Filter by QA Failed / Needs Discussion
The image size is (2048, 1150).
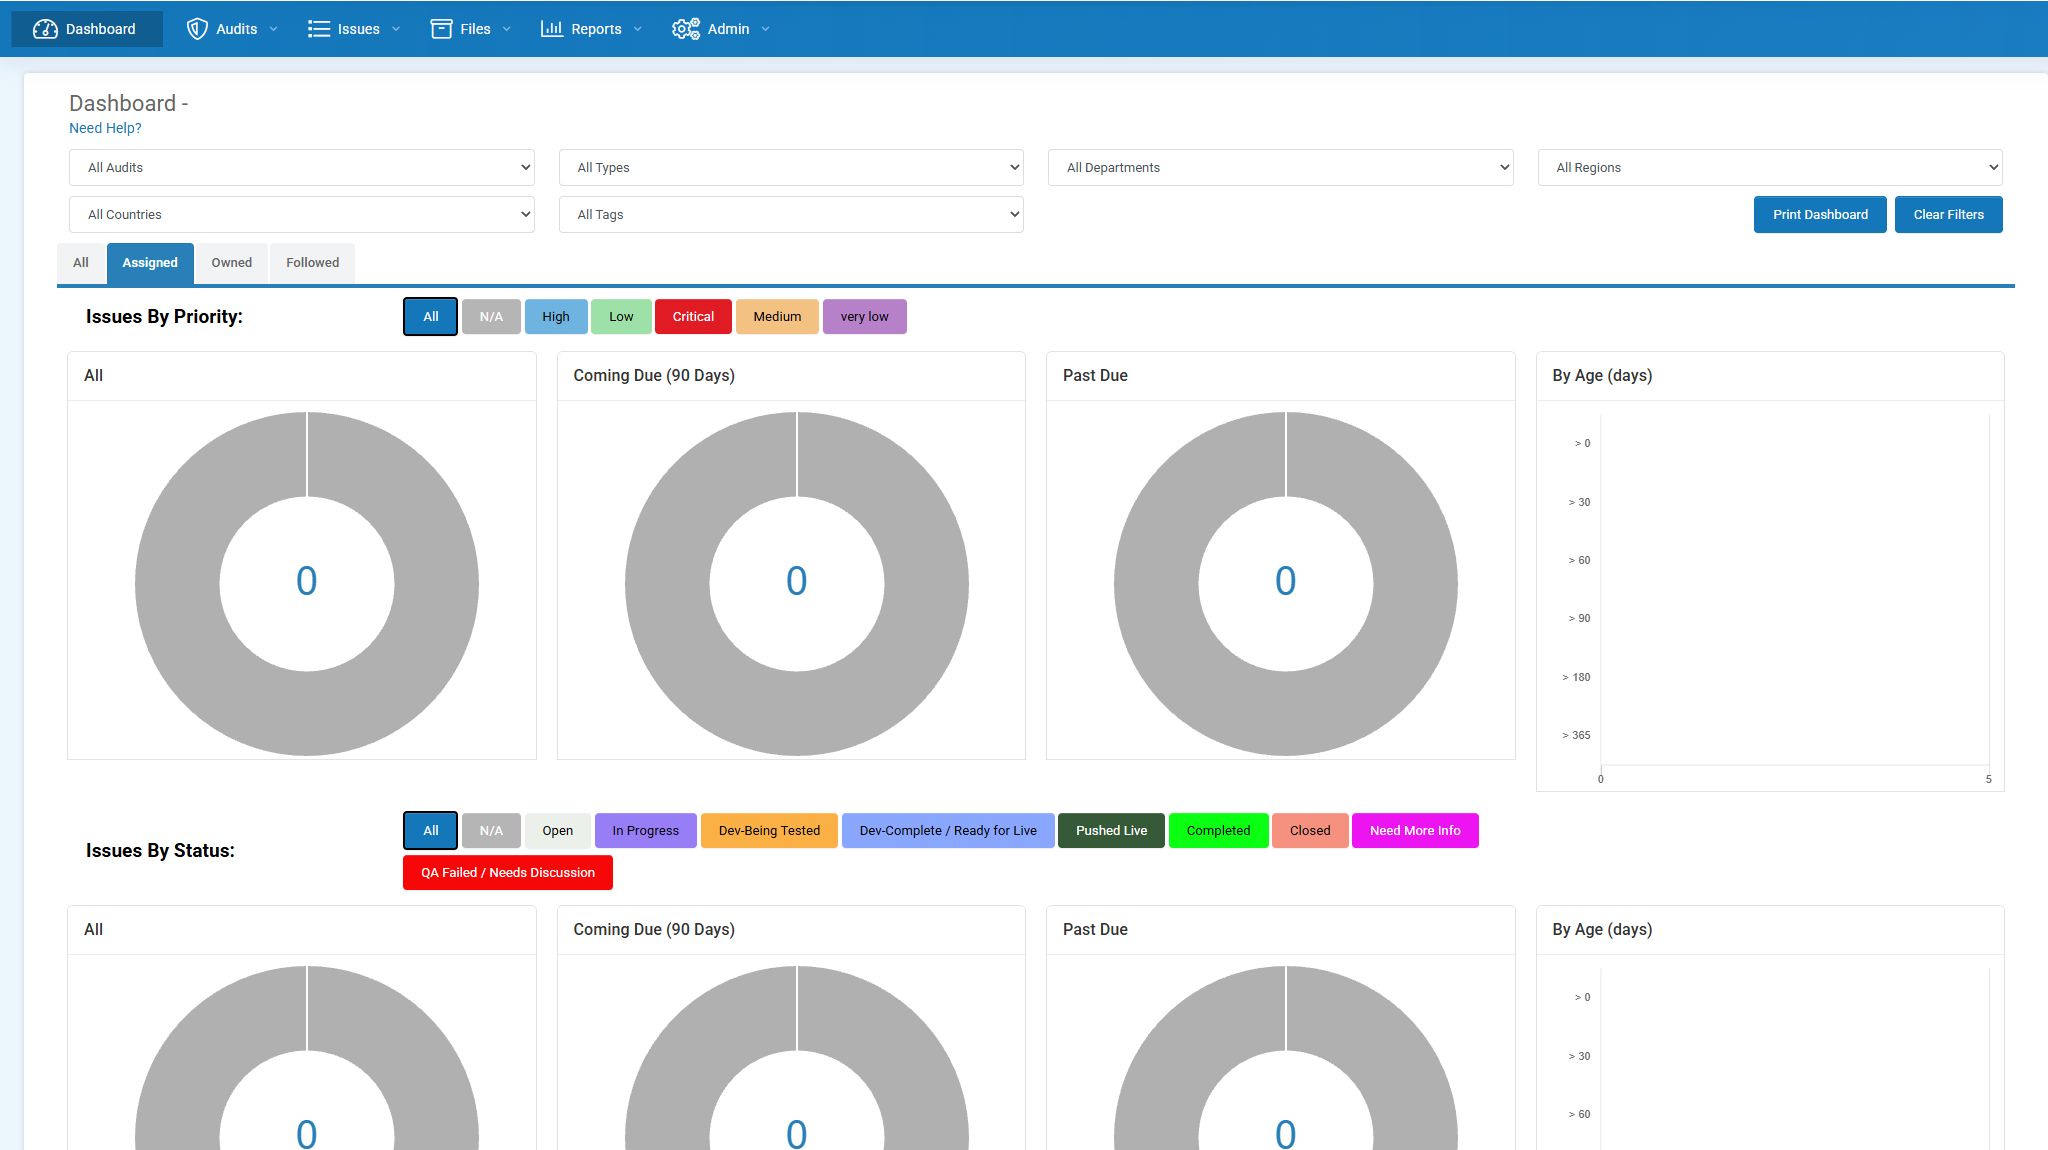point(508,873)
